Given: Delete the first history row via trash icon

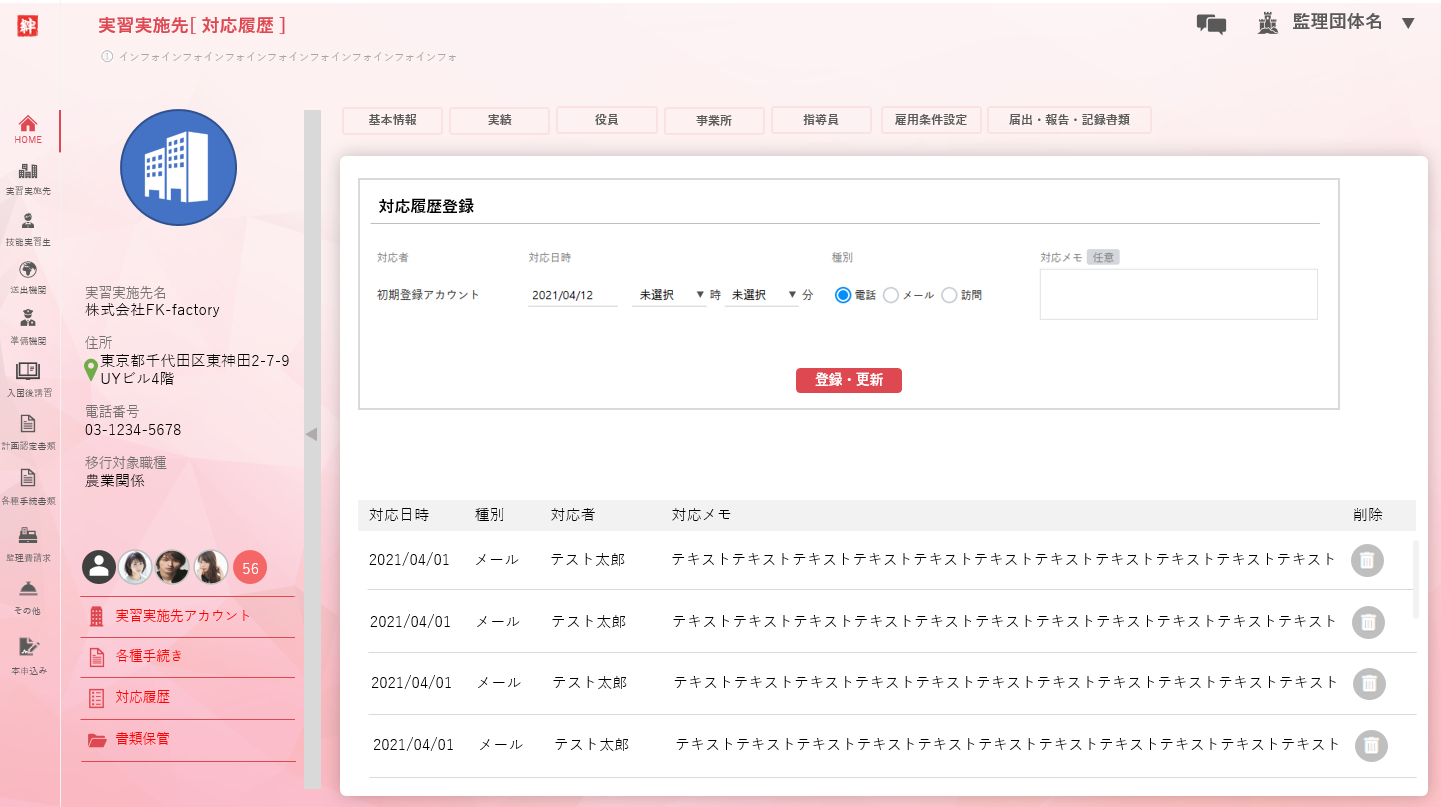Looking at the screenshot, I should [x=1367, y=560].
